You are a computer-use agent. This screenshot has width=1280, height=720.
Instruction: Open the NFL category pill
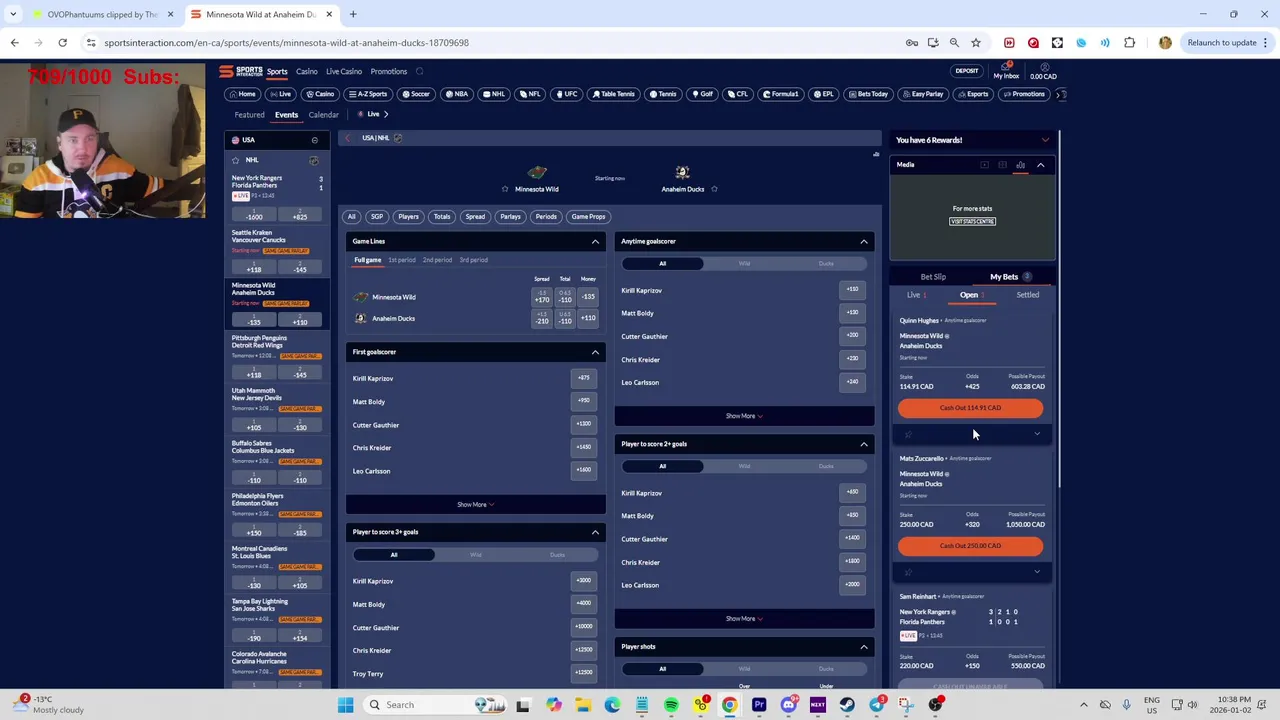coord(530,94)
